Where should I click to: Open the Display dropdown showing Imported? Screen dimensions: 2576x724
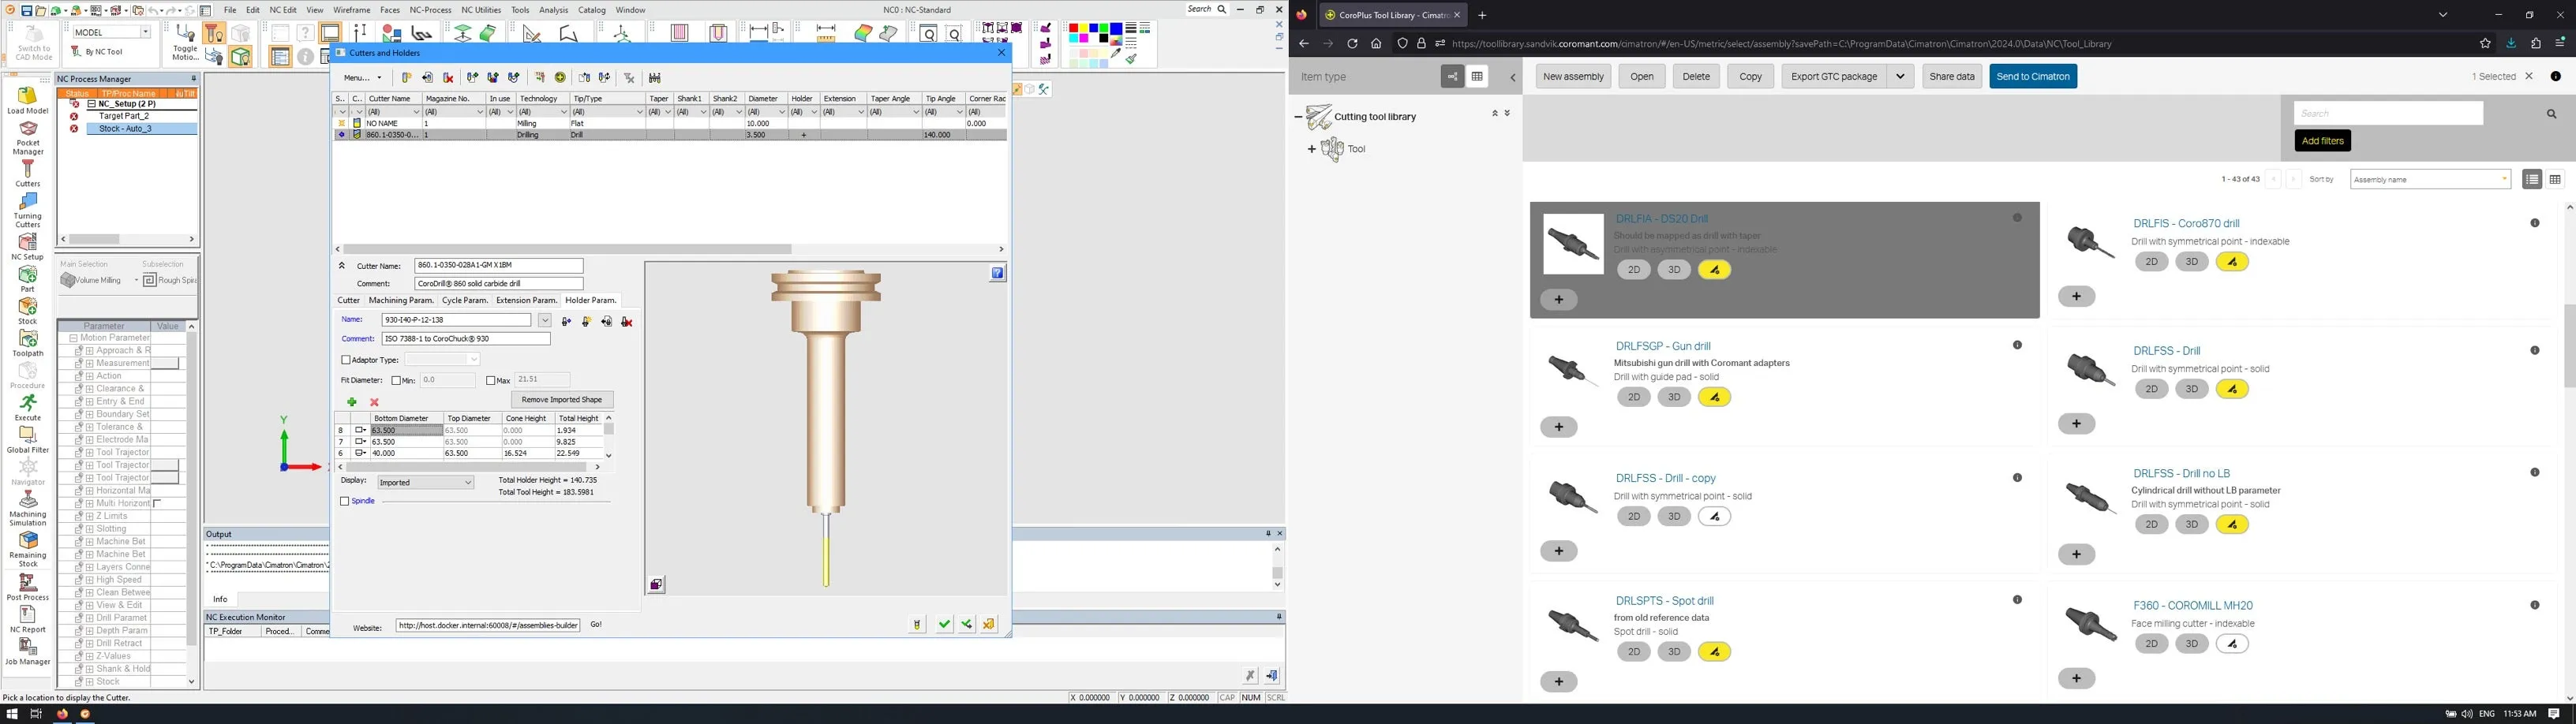click(425, 483)
